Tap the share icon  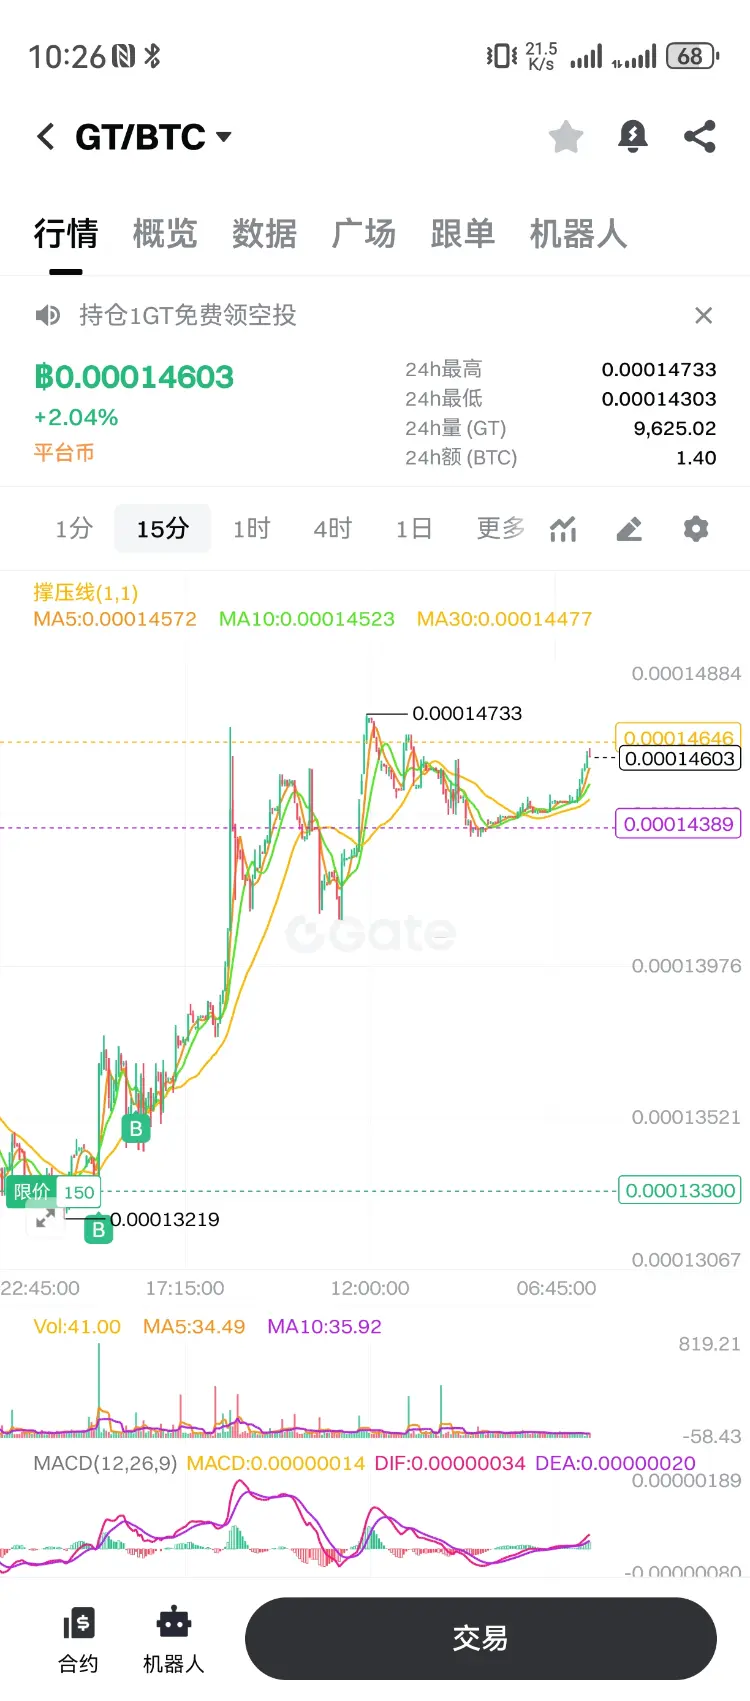pos(700,136)
